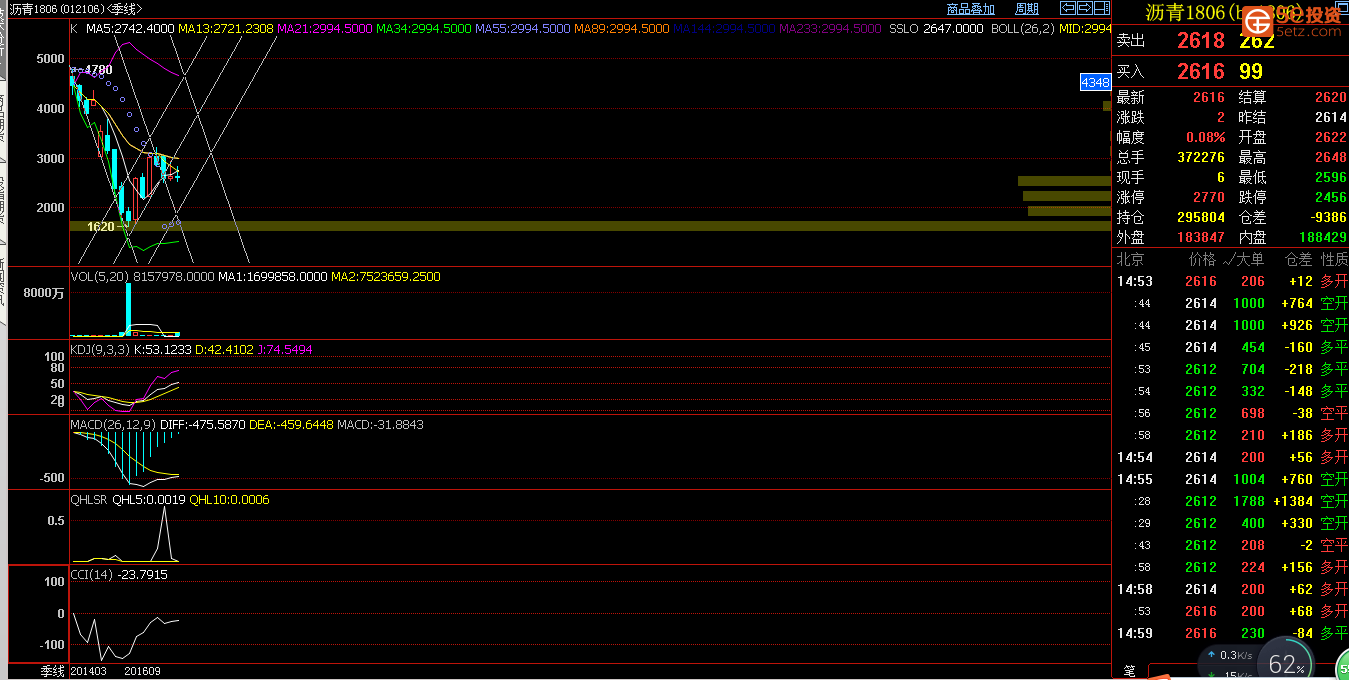The width and height of the screenshot is (1349, 680).
Task: Click the 幅度 change percent 0.08%
Action: coord(1205,137)
